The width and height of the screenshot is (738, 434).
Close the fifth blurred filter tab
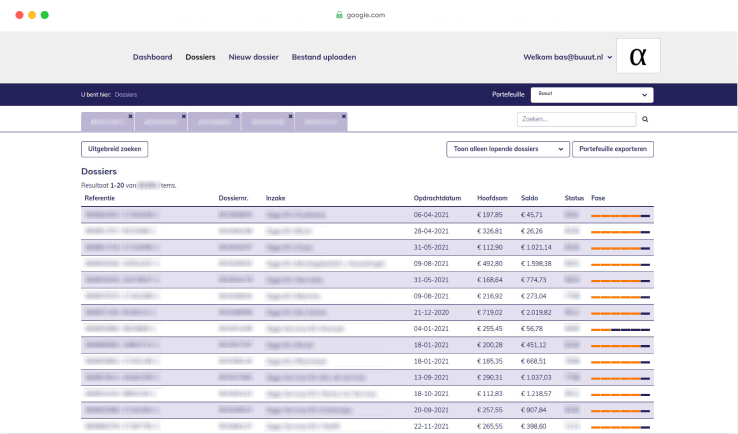(x=344, y=116)
